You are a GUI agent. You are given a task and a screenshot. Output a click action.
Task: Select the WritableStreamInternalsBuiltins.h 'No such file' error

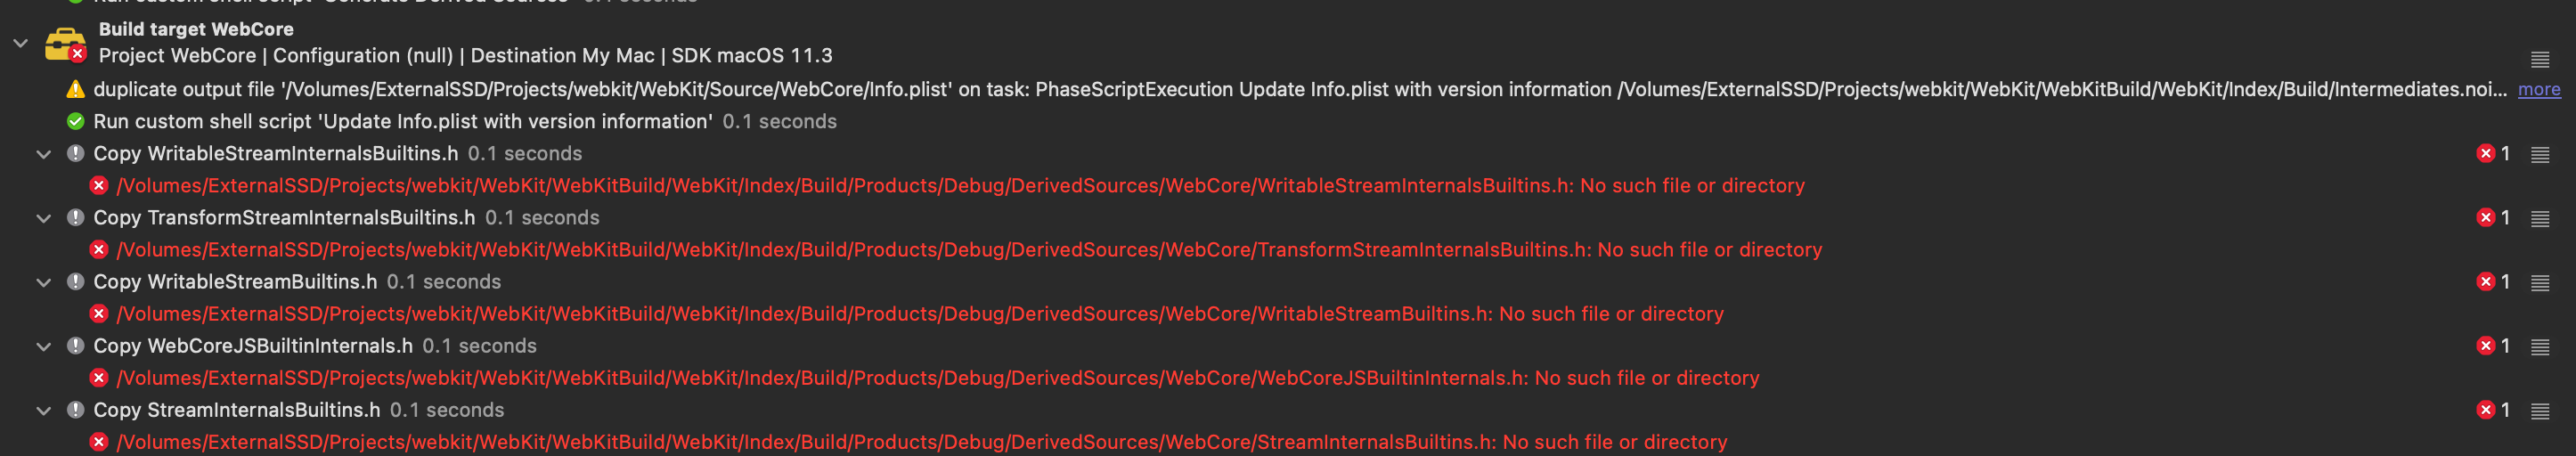point(960,186)
